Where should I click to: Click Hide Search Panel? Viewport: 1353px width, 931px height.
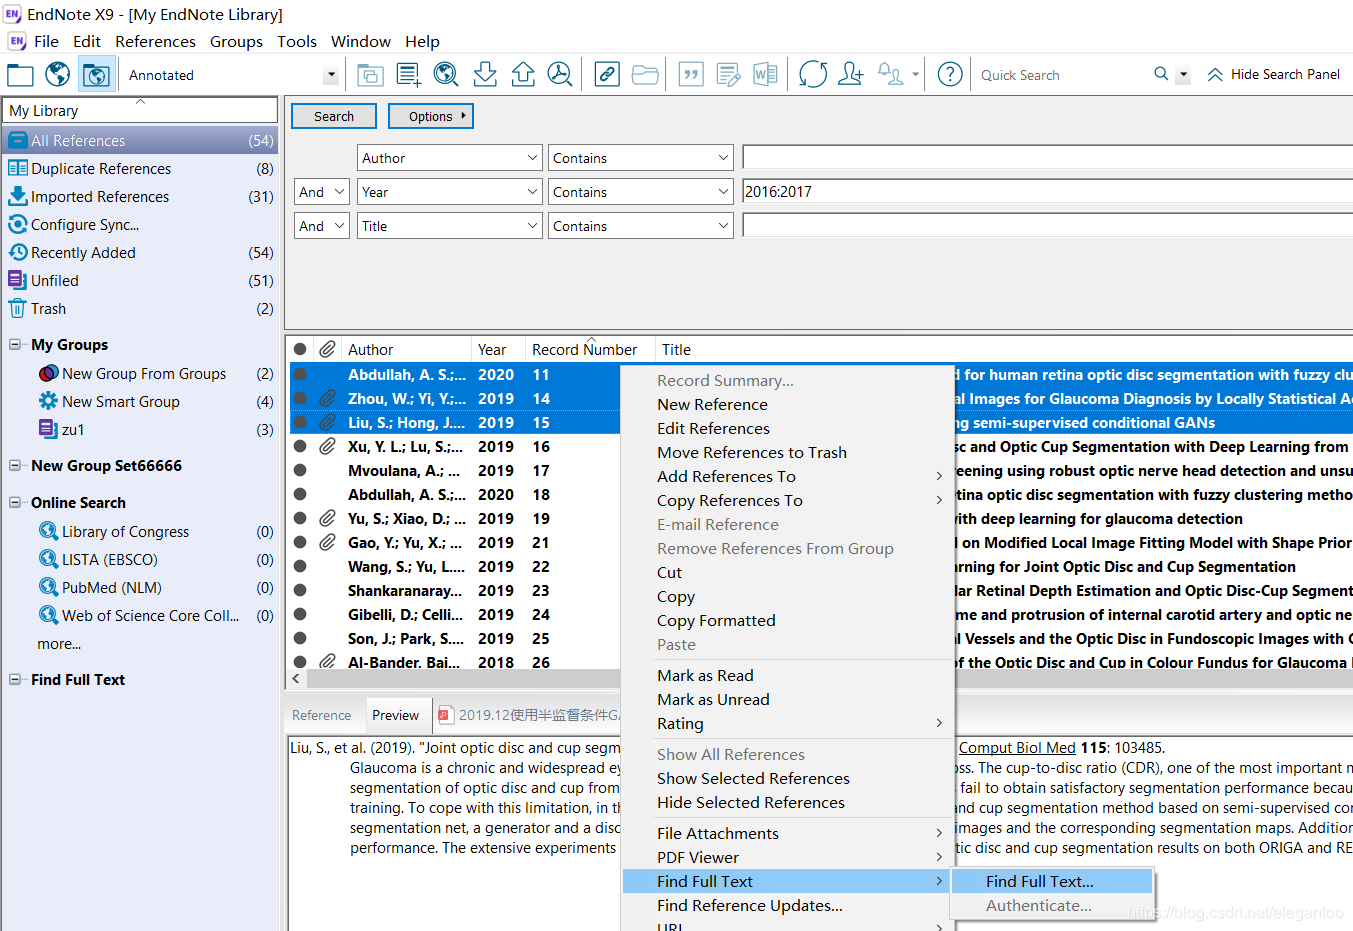[x=1274, y=74]
